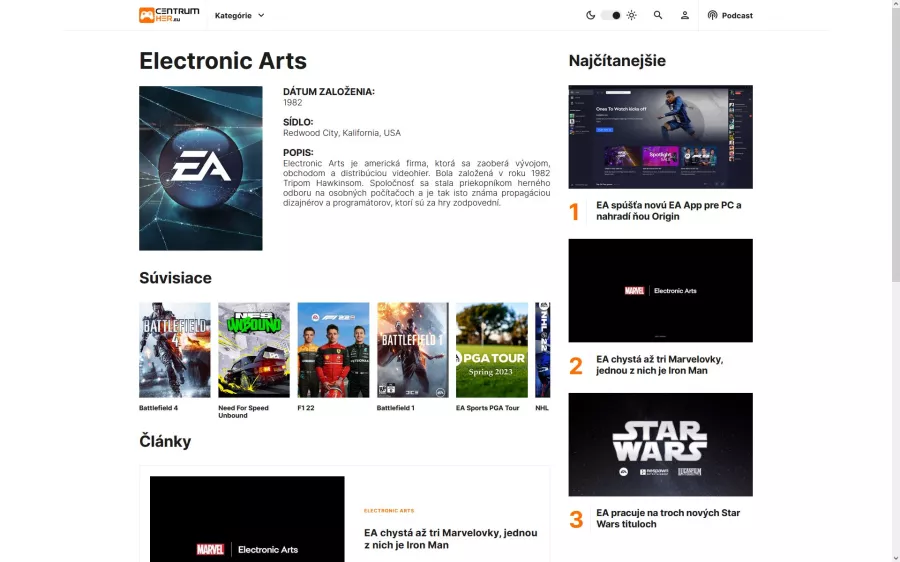
Task: Click the scrollbar up arrow
Action: coord(895,4)
